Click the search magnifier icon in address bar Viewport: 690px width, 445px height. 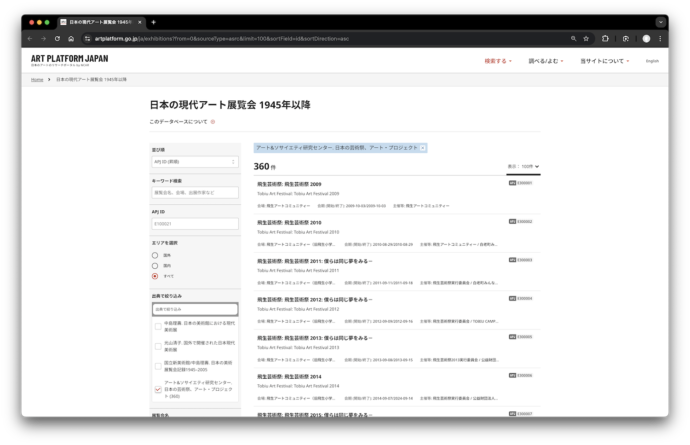click(573, 38)
